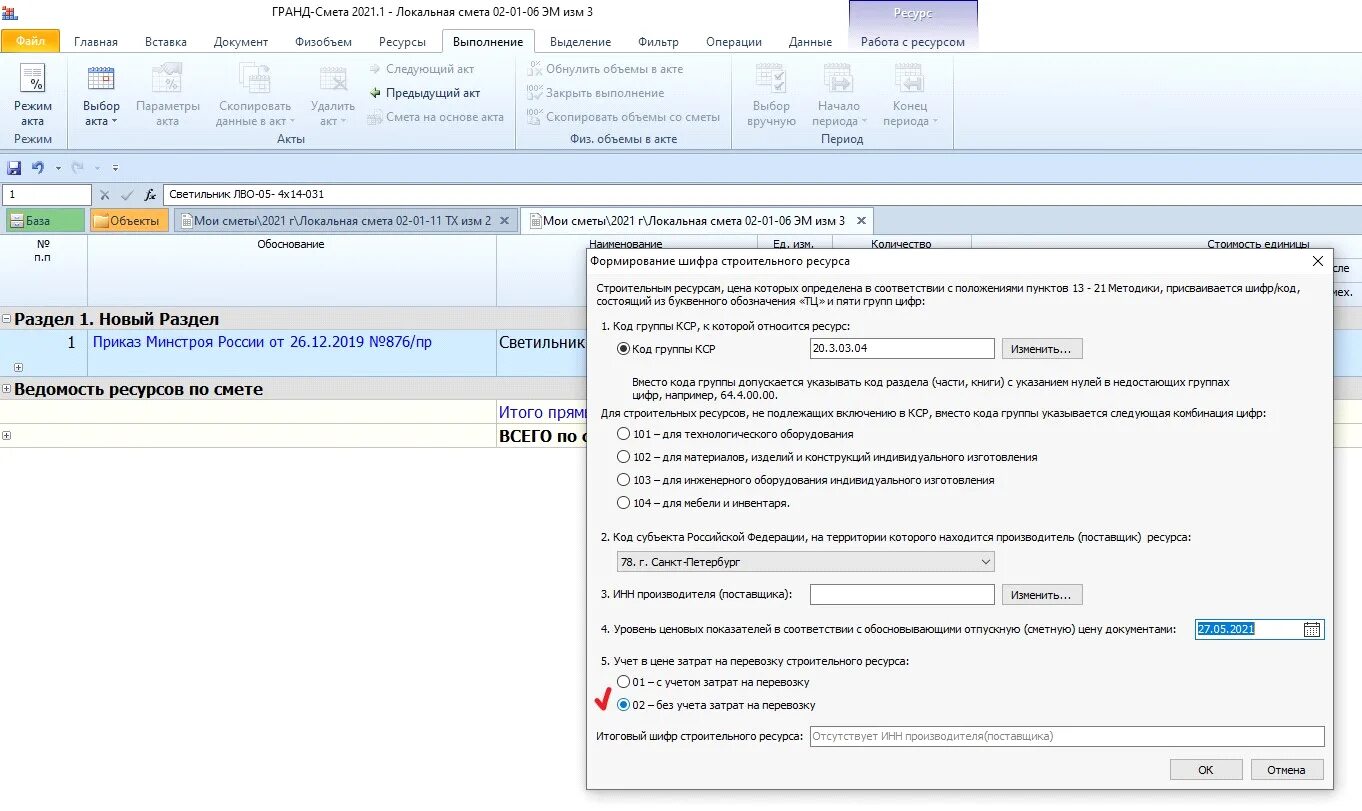Click the fx function icon

point(150,195)
